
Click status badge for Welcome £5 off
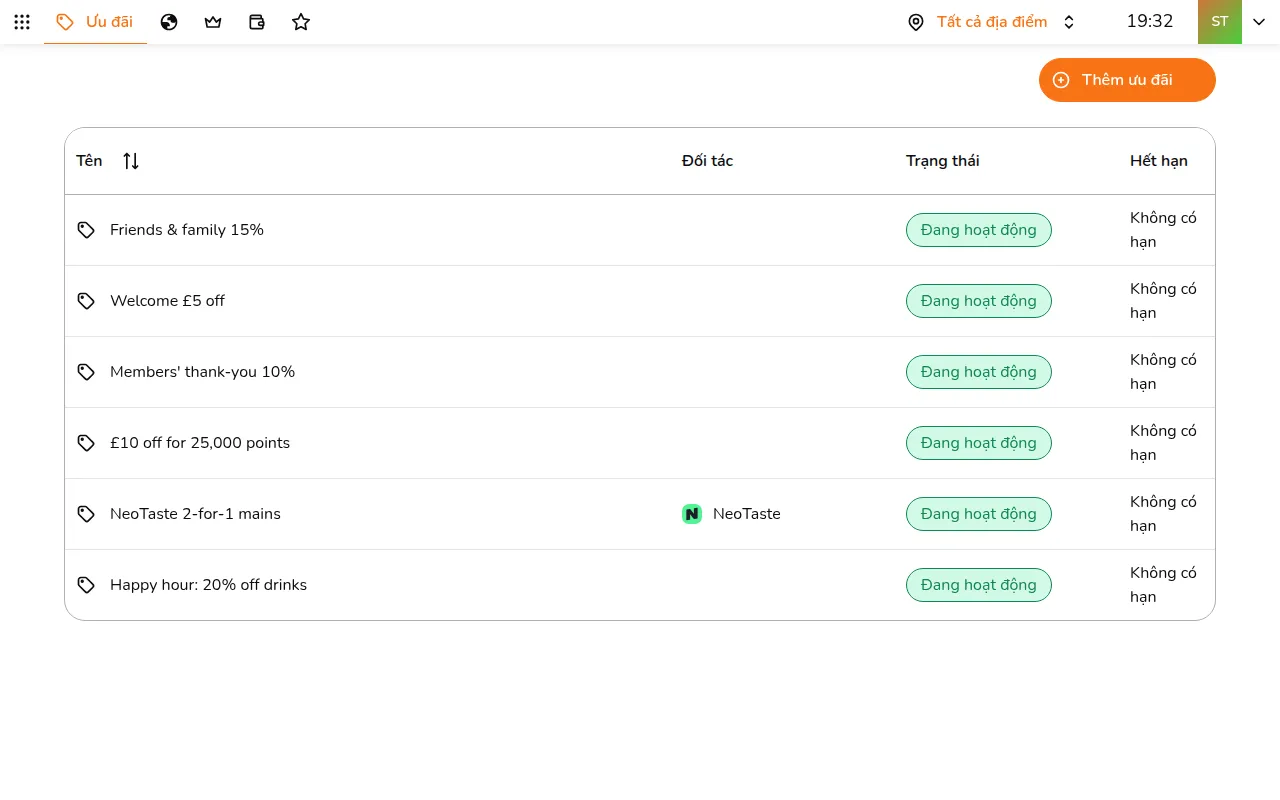click(x=978, y=301)
